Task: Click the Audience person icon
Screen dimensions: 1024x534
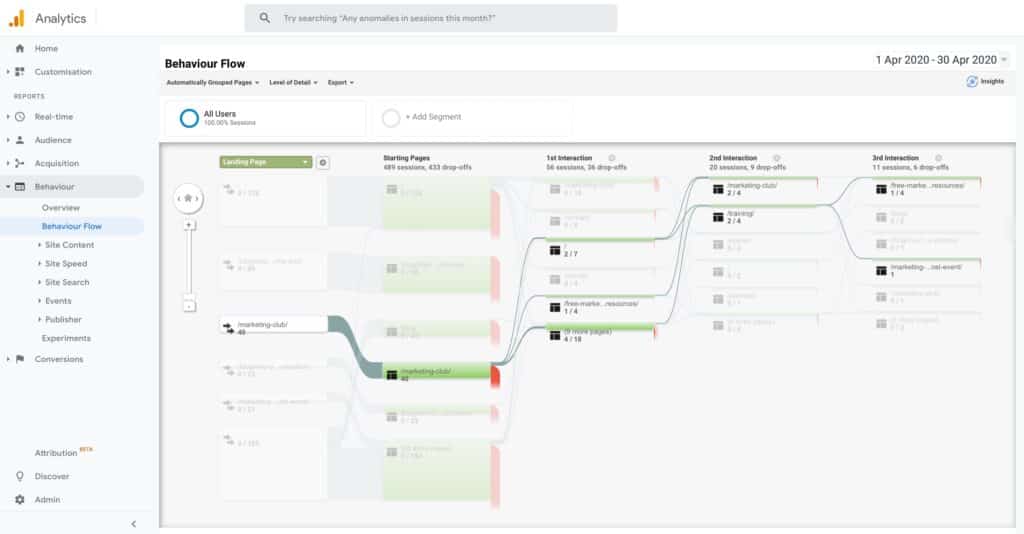Action: (x=20, y=140)
